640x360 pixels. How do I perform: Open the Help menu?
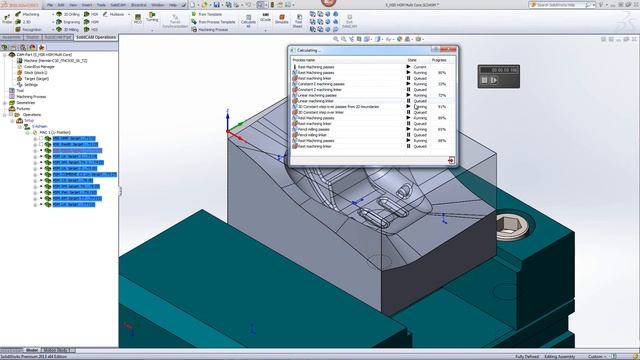[173, 5]
